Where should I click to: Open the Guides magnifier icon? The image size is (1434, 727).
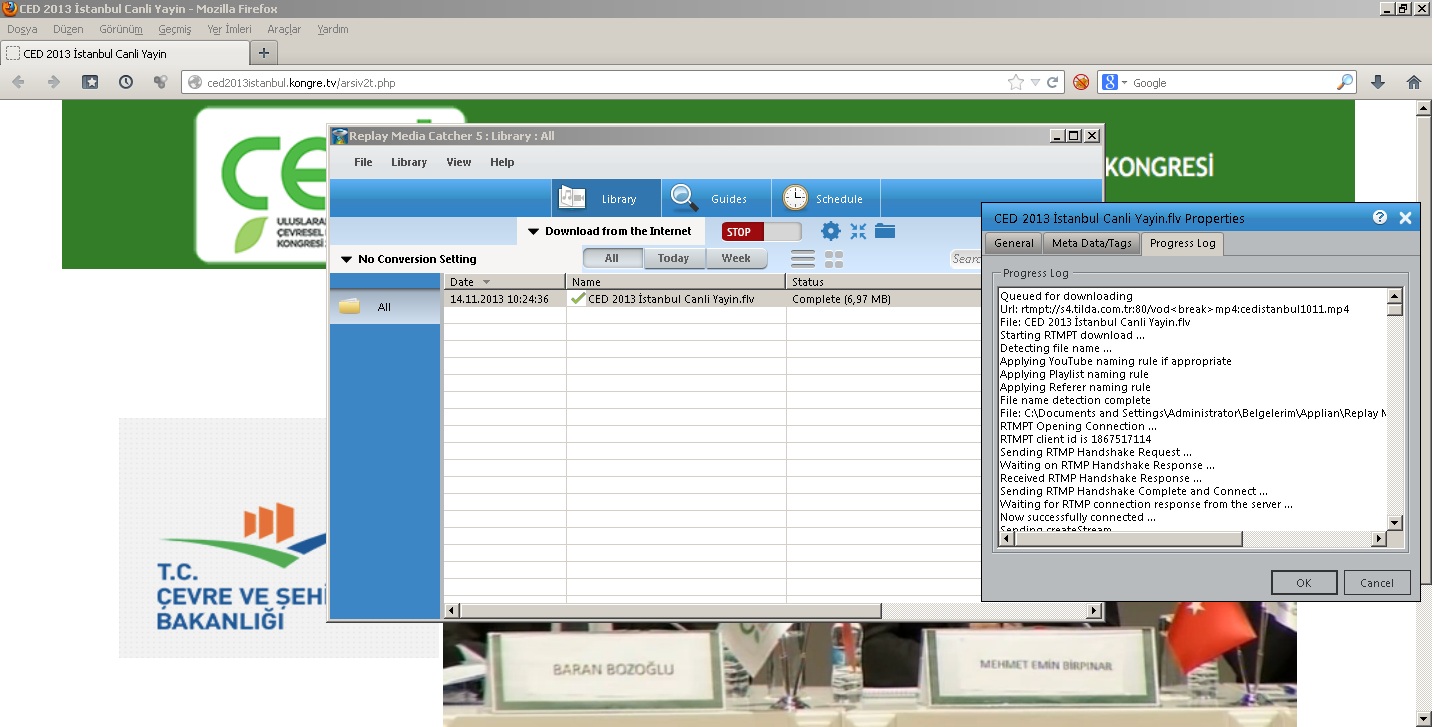pyautogui.click(x=685, y=198)
